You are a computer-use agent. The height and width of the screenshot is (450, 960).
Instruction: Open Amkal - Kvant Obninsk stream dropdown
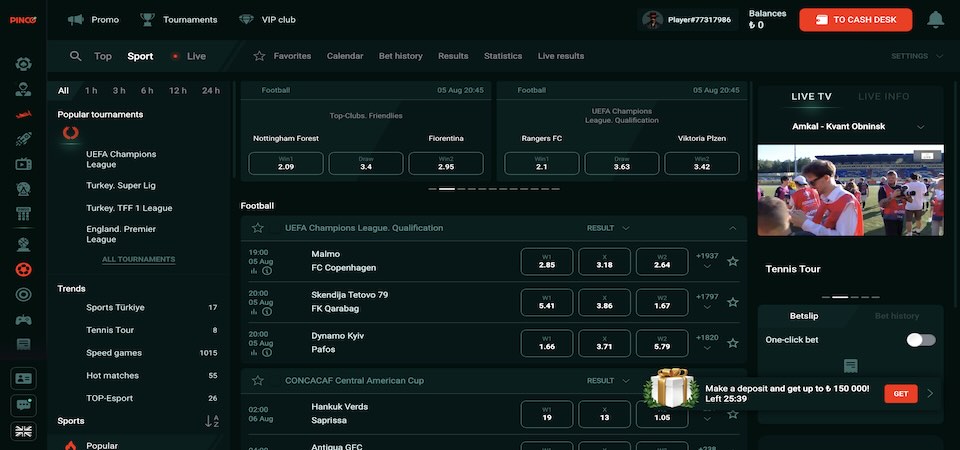click(920, 127)
